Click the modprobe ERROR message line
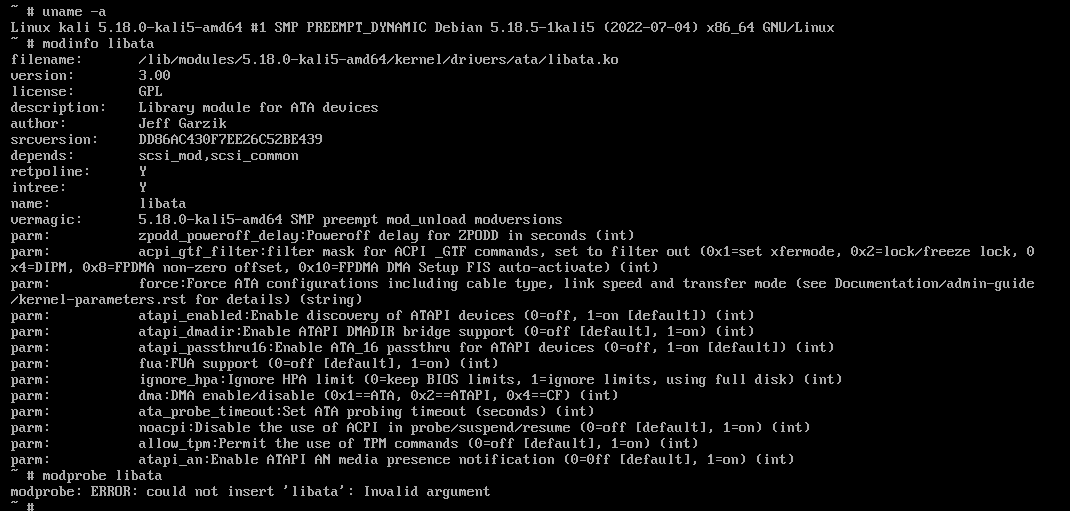This screenshot has width=1070, height=511. click(x=250, y=491)
